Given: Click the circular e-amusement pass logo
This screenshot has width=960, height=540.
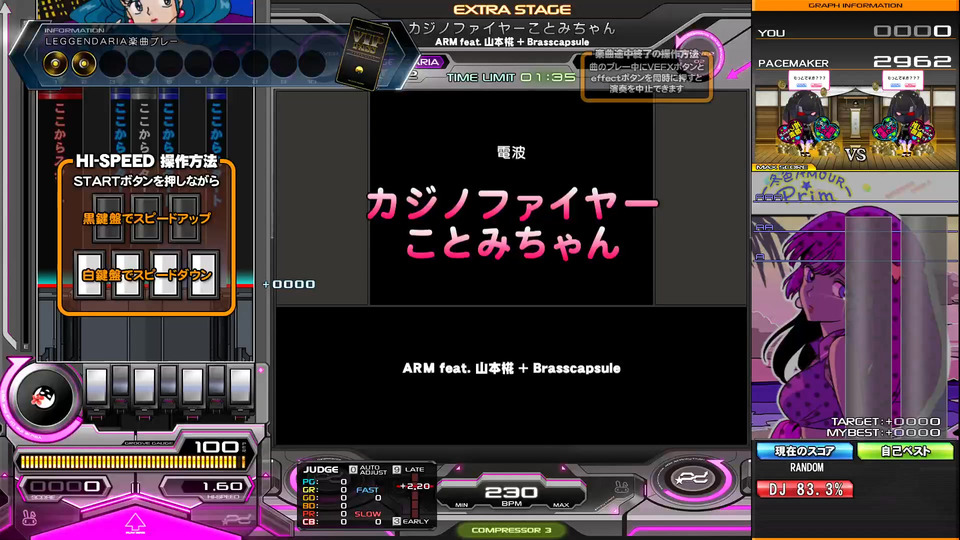Looking at the screenshot, I should click(x=692, y=479).
